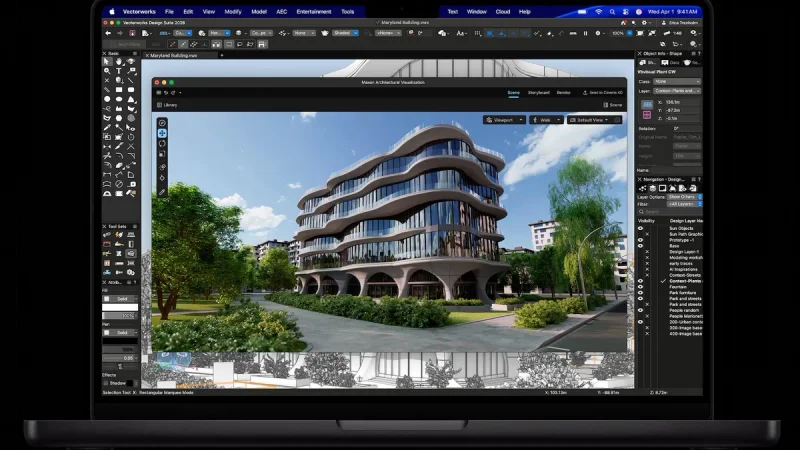Open the Filter All Layers dropdown

685,204
